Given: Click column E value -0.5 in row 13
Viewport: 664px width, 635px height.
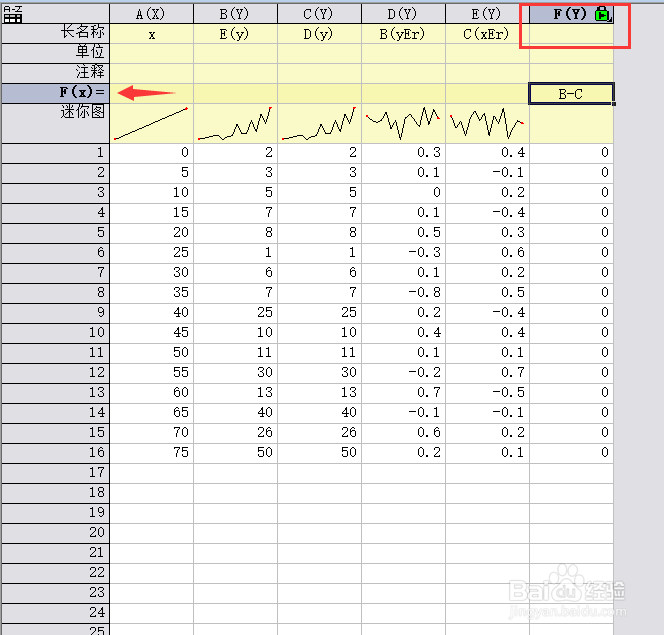Looking at the screenshot, I should (x=487, y=392).
